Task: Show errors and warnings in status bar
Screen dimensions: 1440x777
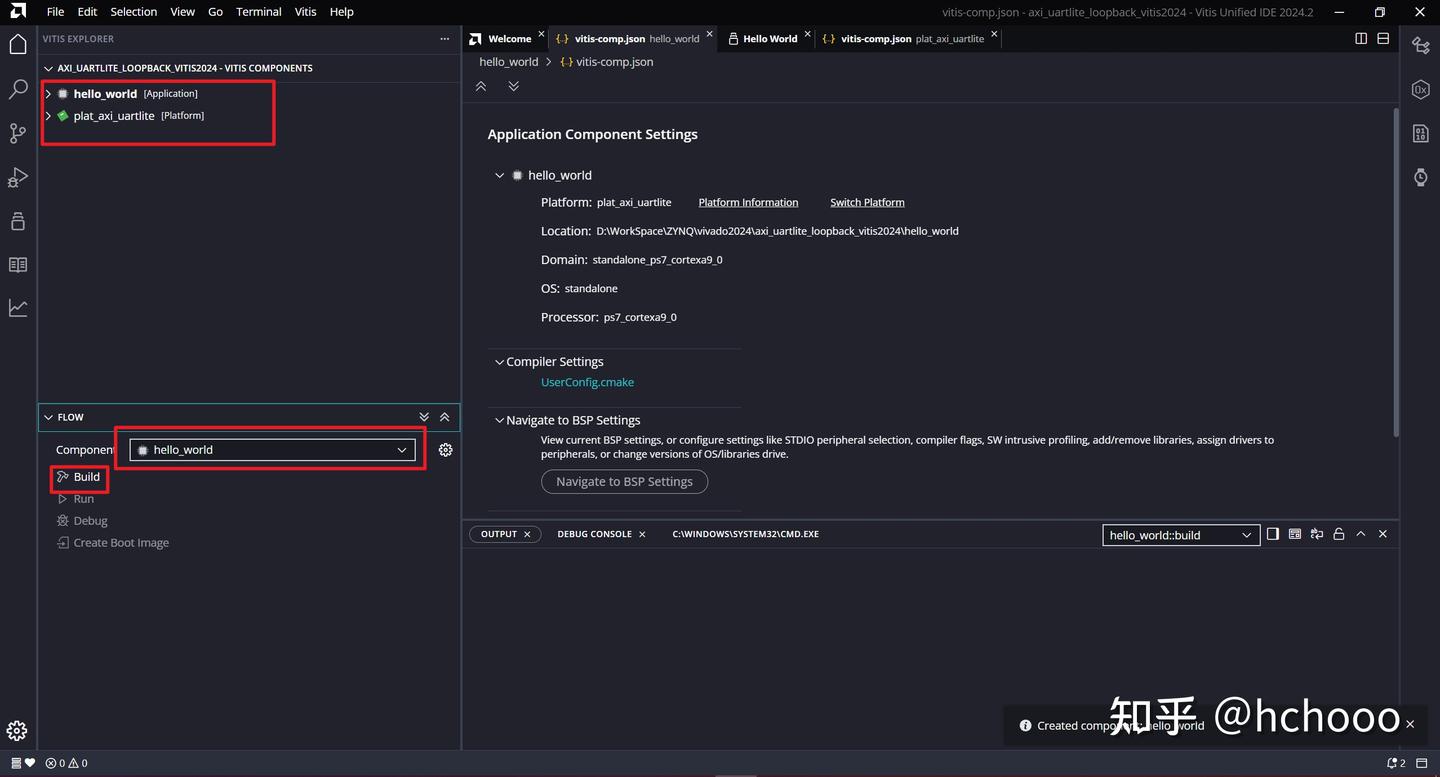Action: click(x=66, y=763)
